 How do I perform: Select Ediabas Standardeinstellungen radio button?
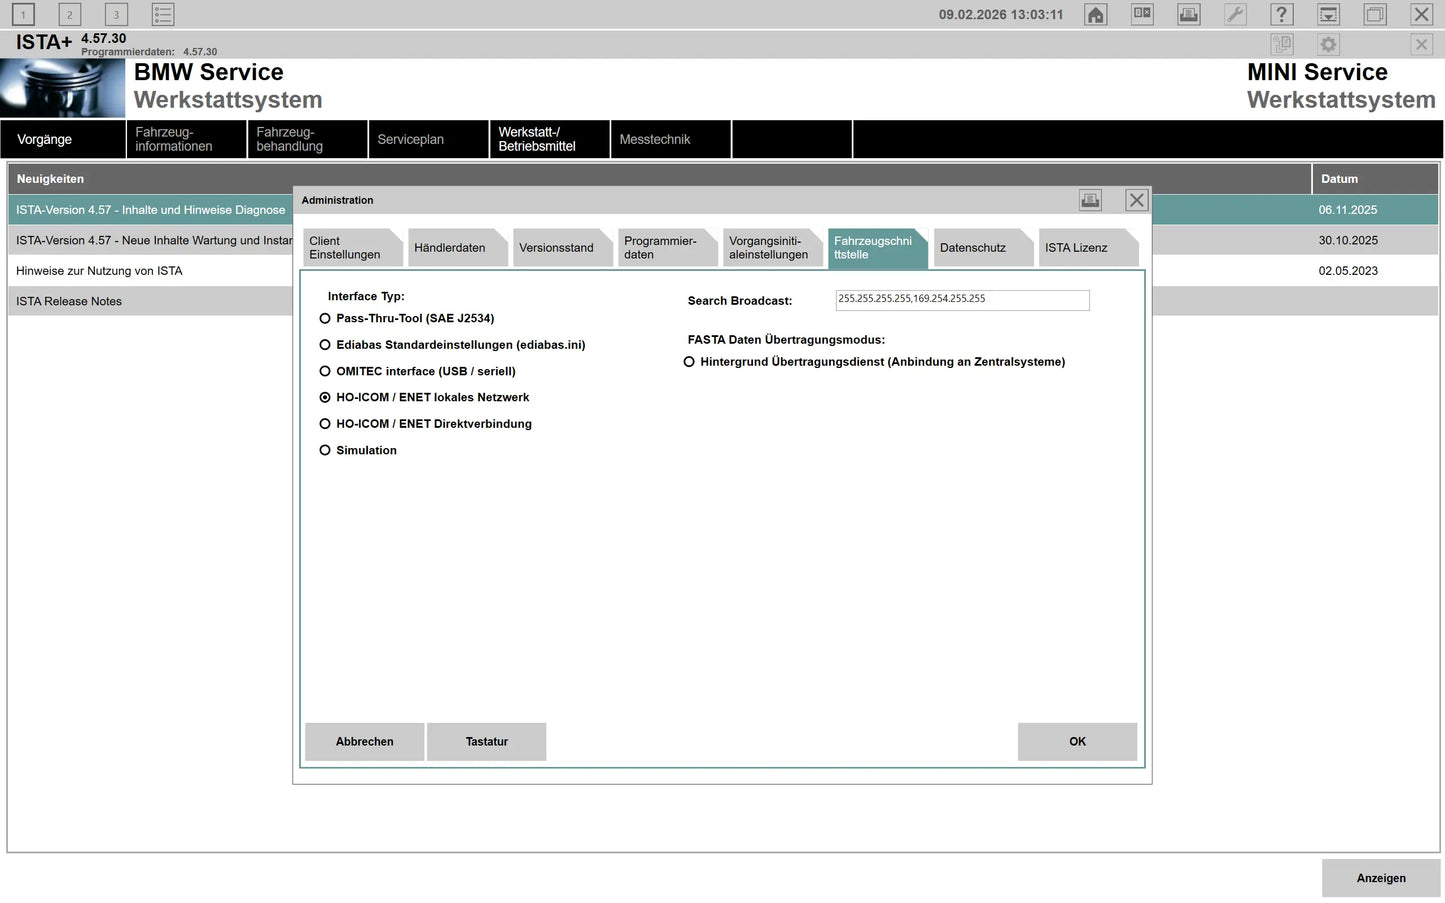coord(325,345)
